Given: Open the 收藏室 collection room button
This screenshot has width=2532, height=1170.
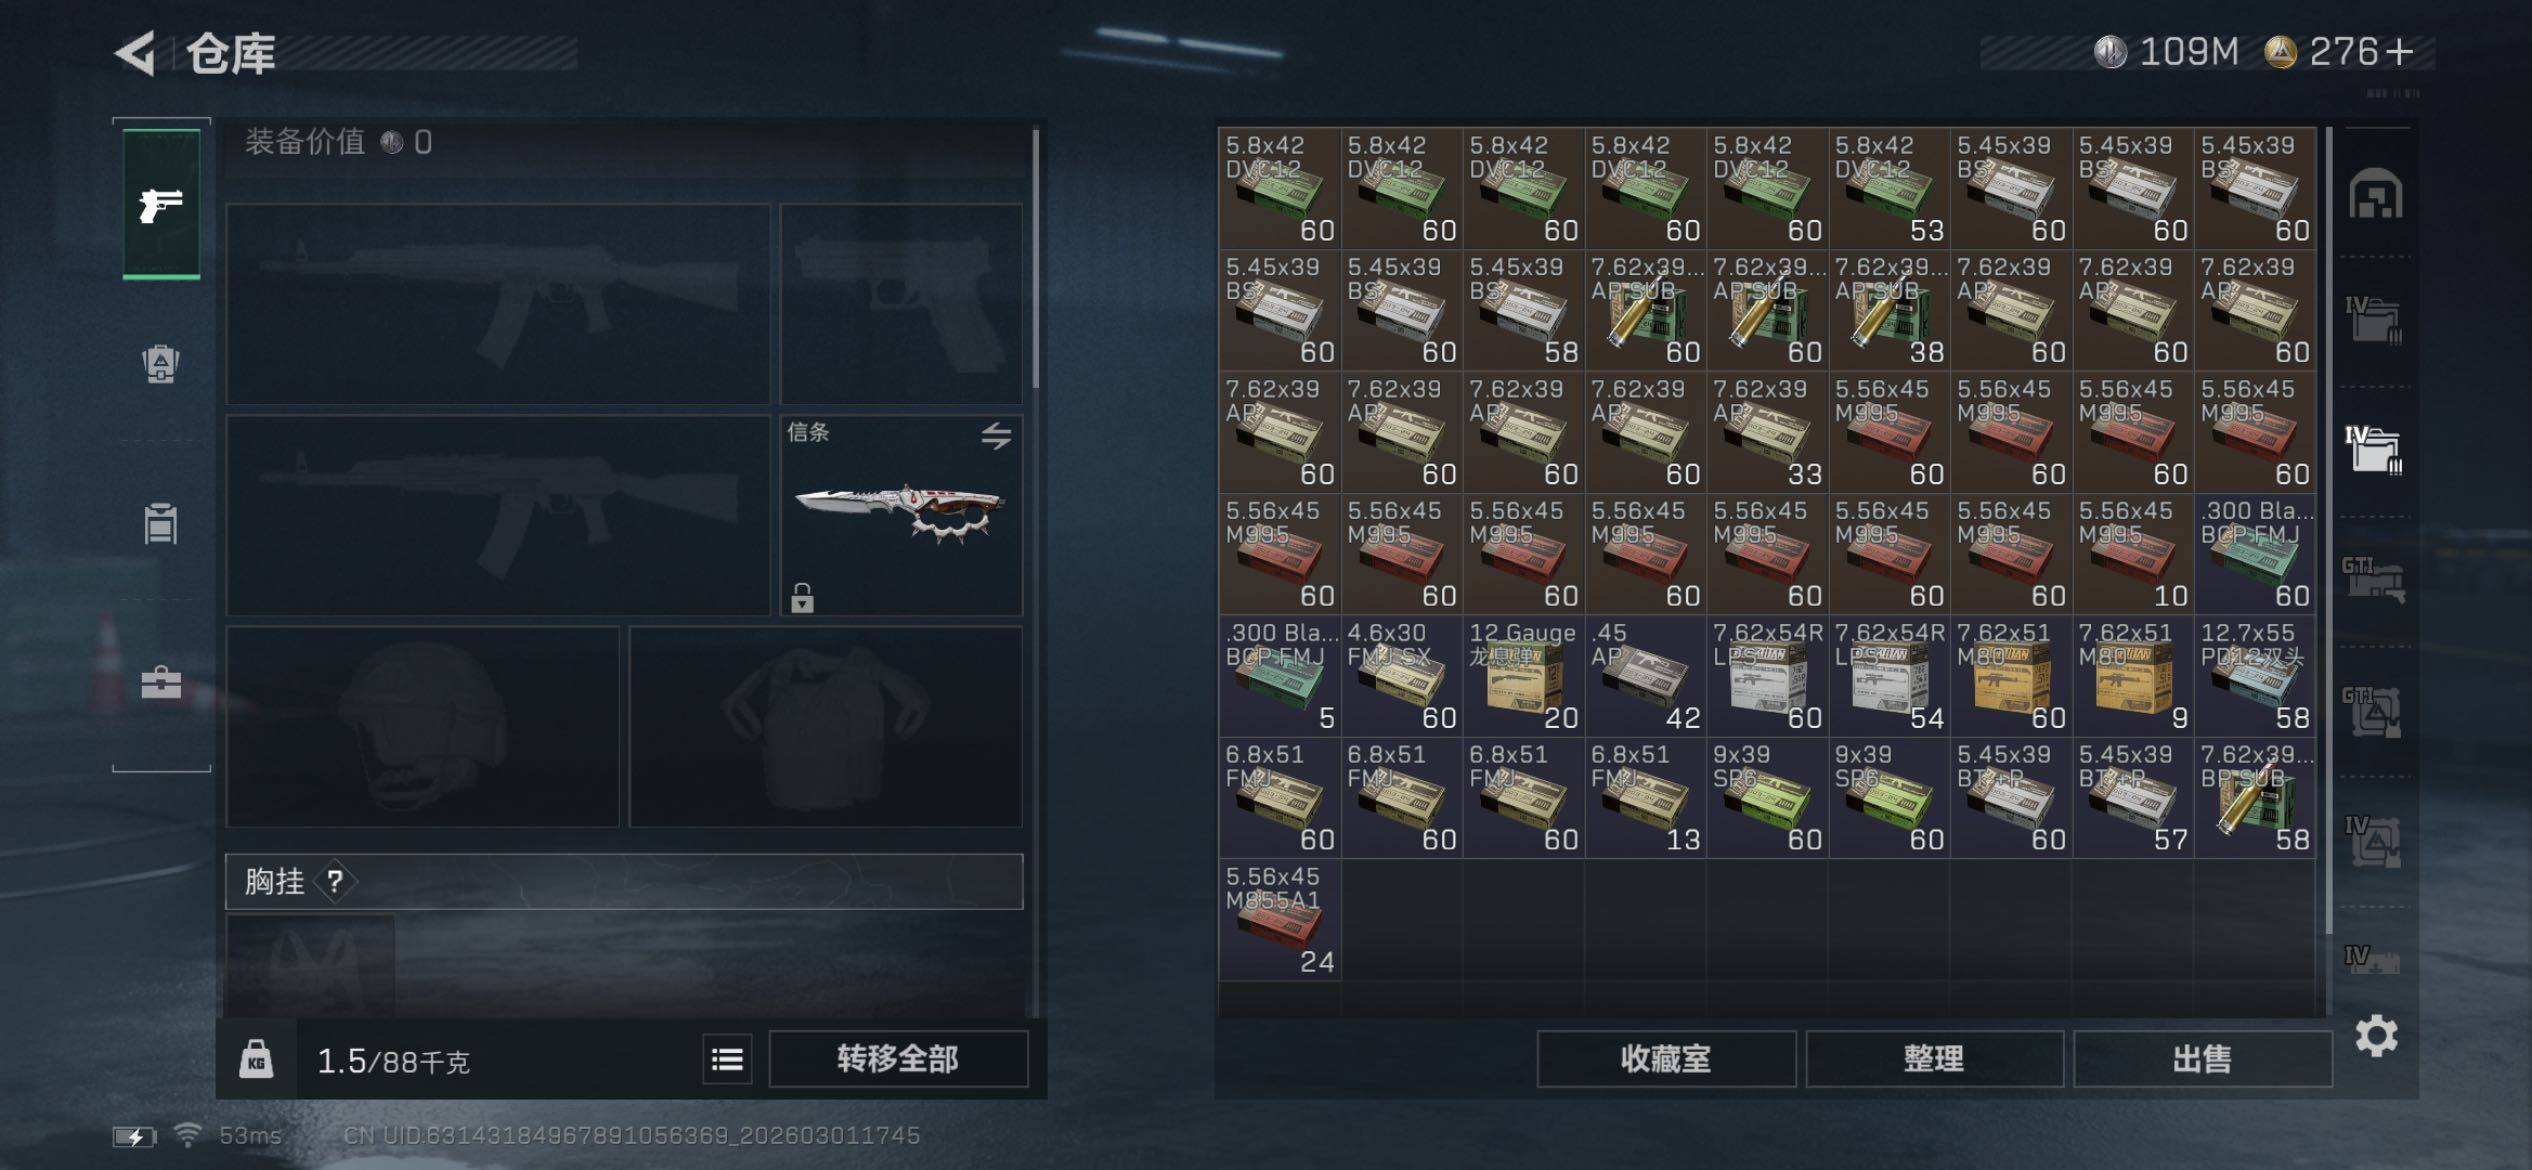Looking at the screenshot, I should pyautogui.click(x=1666, y=1059).
